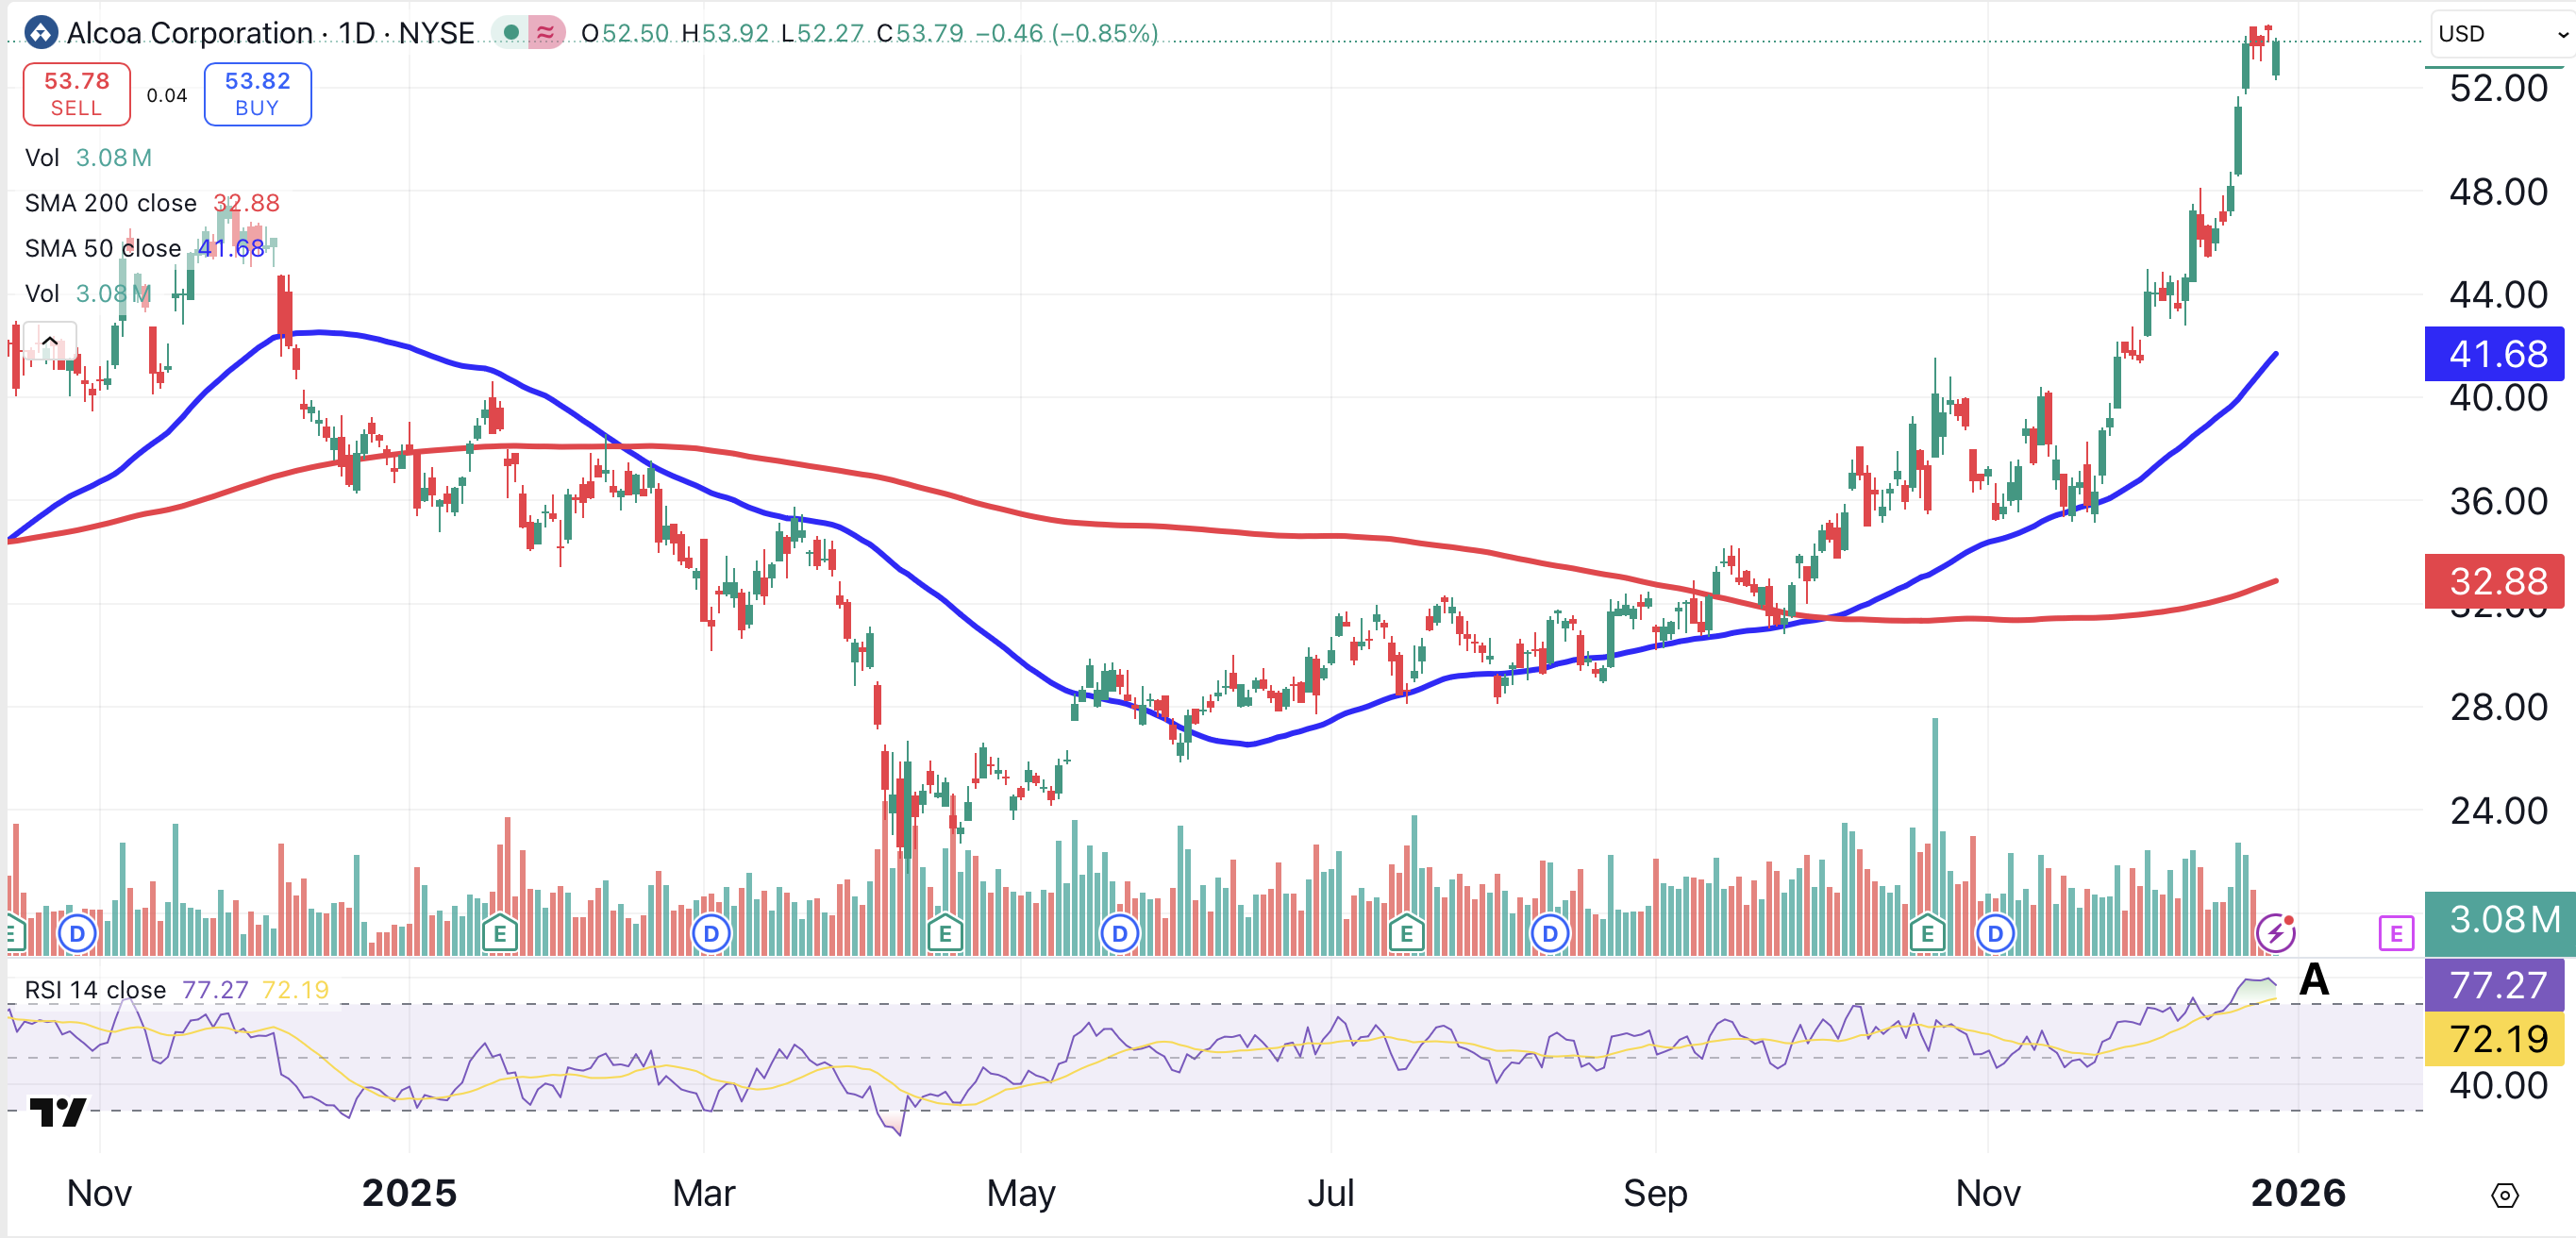Click the 2026 label on time axis
Viewport: 2576px width, 1238px height.
point(2297,1193)
